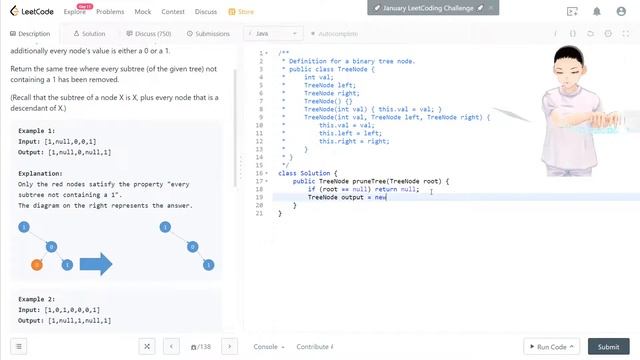Viewport: 640px width, 360px height.
Task: Click the description panel scrollbar
Action: (x=235, y=128)
